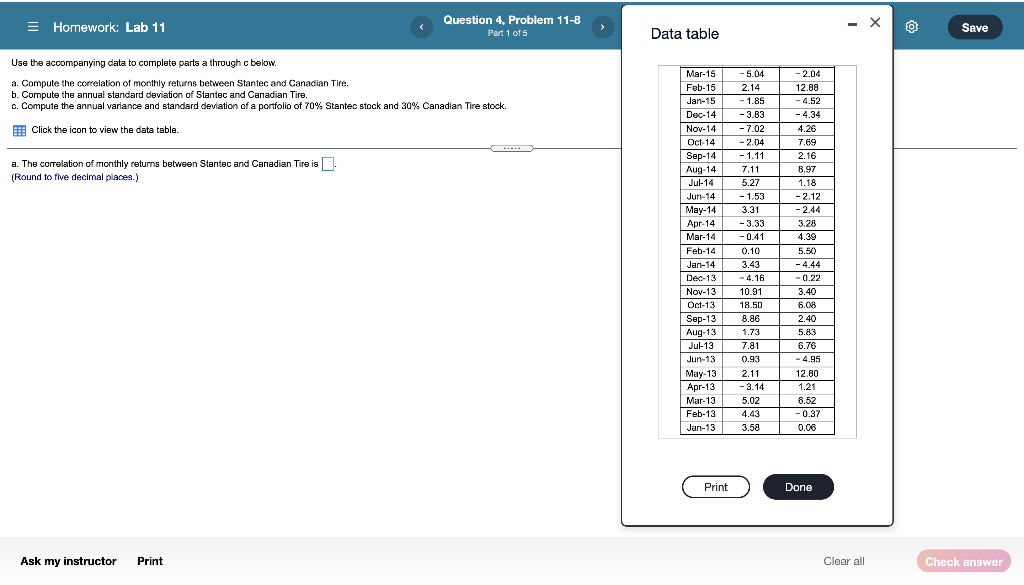Click the 'Part 1 of 5' label

(507, 33)
